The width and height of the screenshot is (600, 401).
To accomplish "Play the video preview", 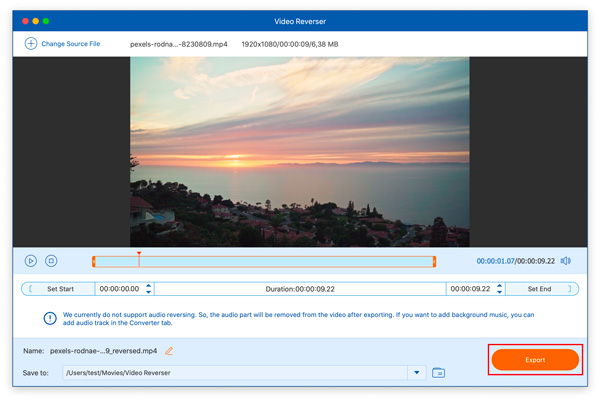I will (31, 261).
